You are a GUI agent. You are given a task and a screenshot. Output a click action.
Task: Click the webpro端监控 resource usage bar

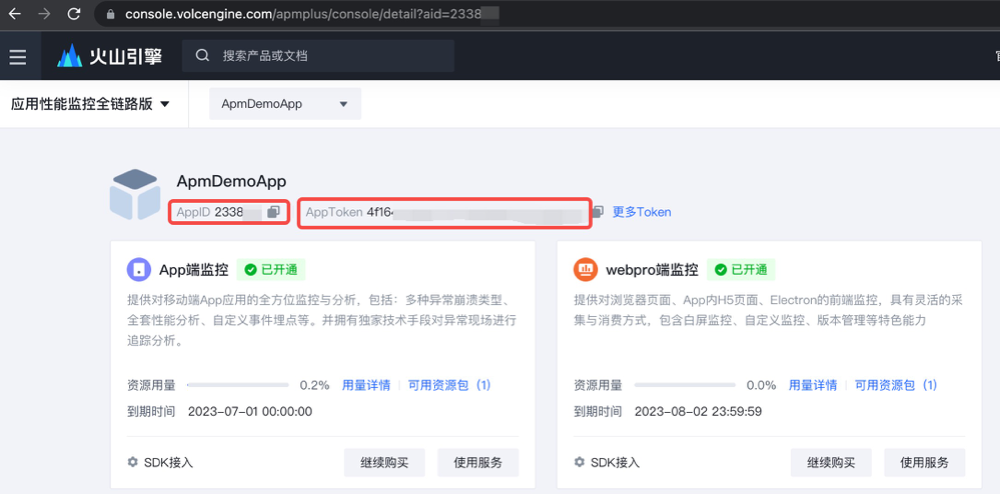tap(684, 385)
